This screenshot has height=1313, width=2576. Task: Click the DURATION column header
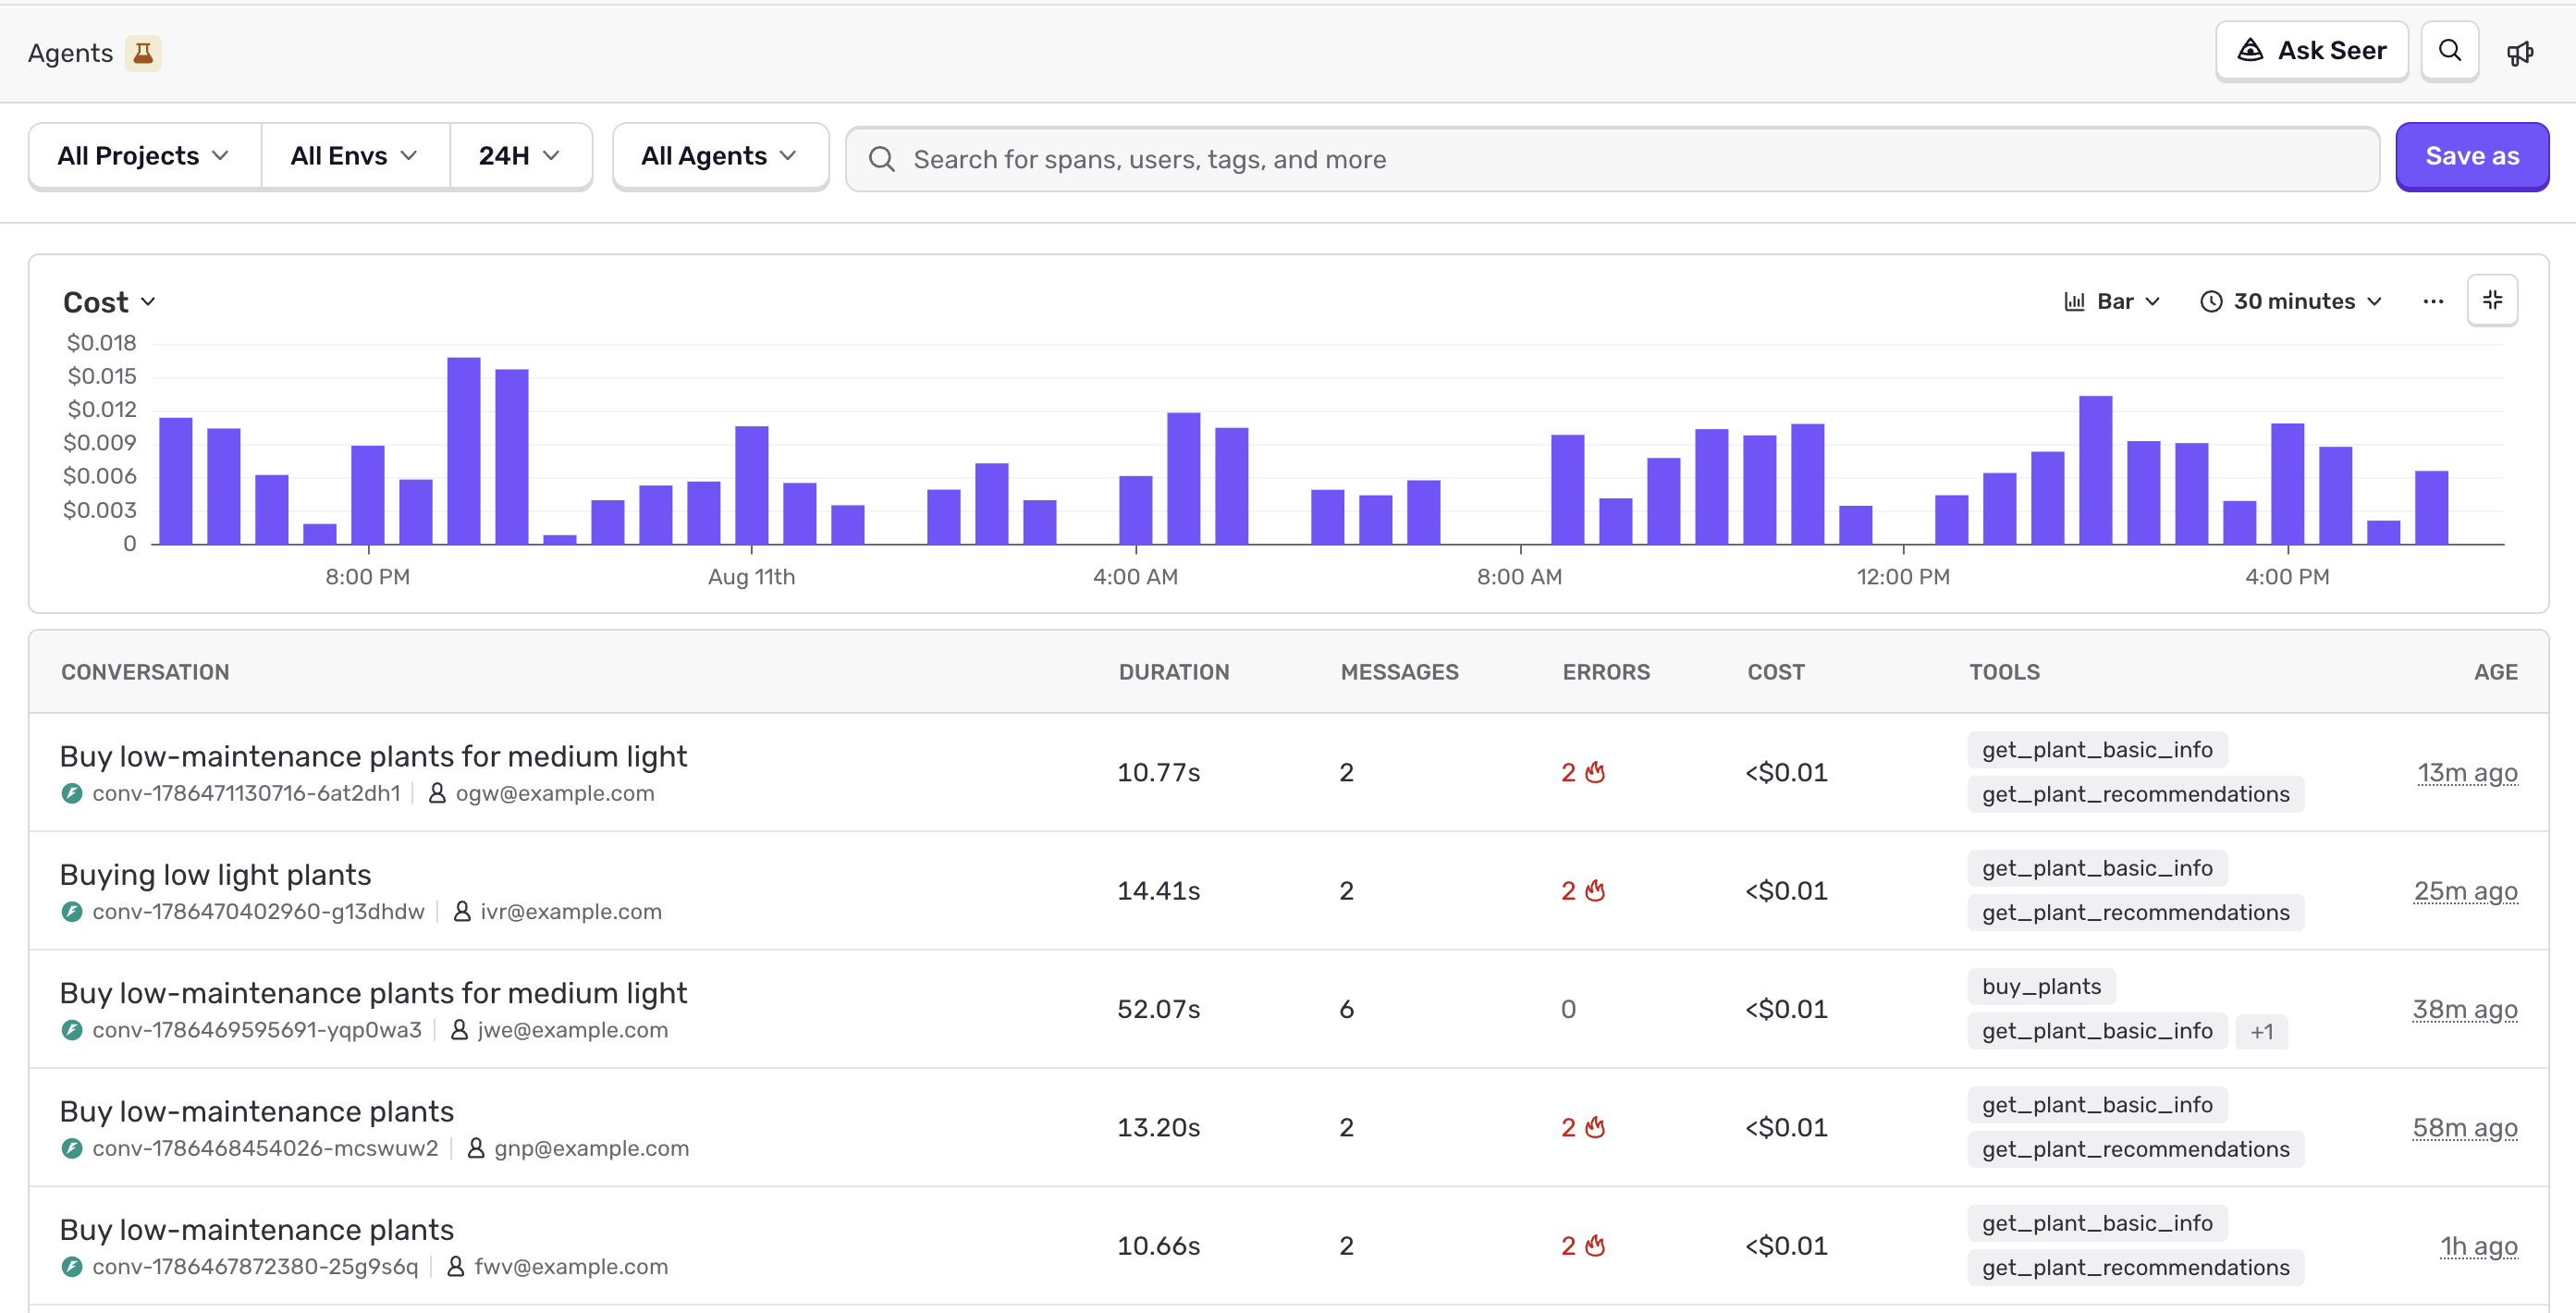click(1174, 672)
